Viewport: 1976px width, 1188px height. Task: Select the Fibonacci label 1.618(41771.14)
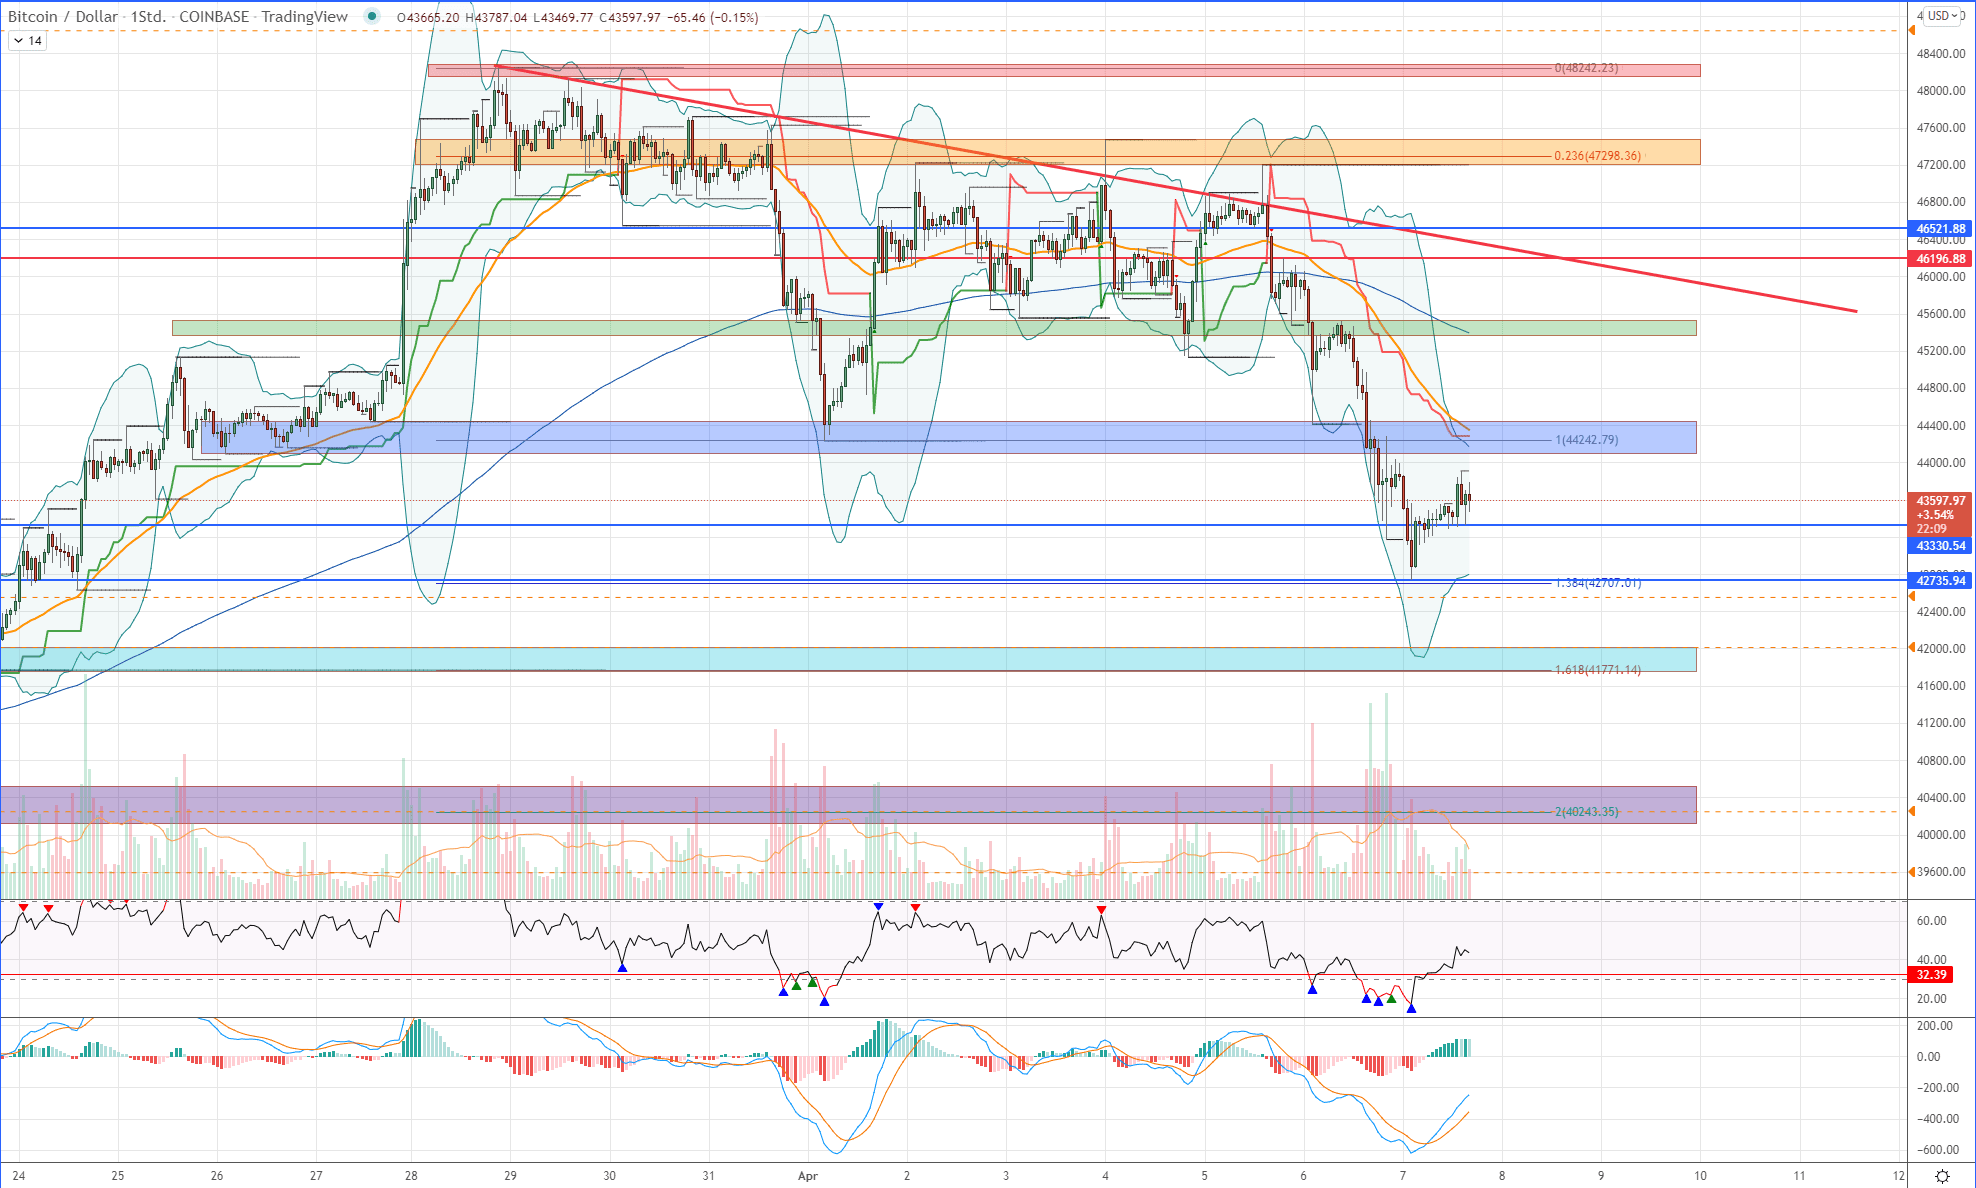[x=1597, y=670]
